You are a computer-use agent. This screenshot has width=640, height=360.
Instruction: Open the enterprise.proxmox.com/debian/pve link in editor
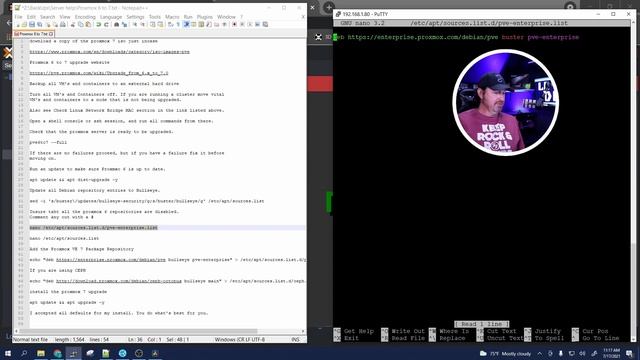click(111, 260)
